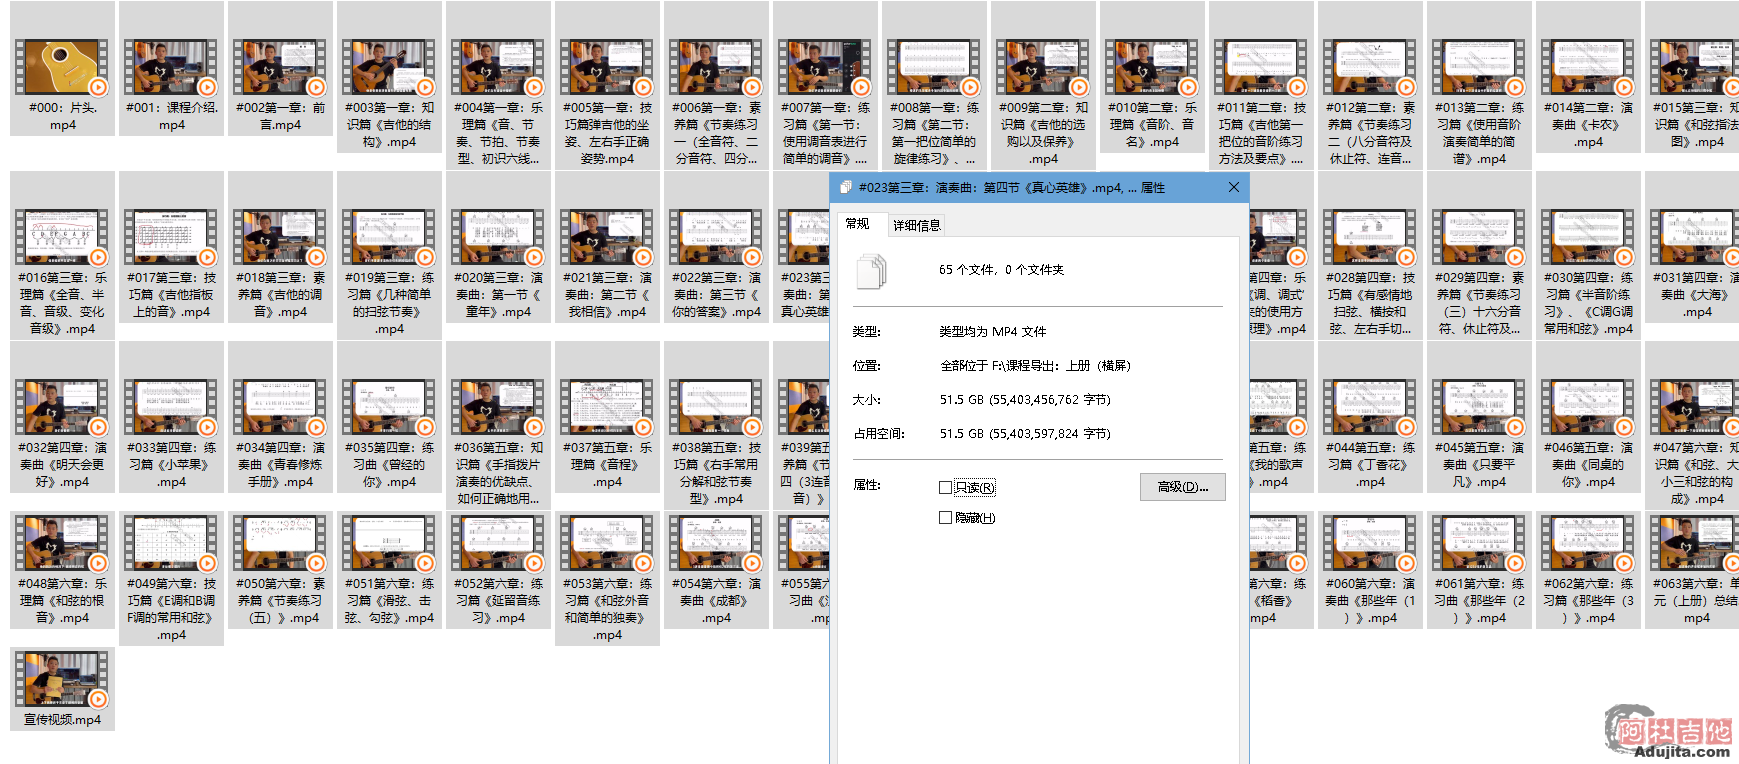Screen dimensions: 1739x764
Task: Switch to the 常规 tab in properties dialog
Action: [x=858, y=224]
